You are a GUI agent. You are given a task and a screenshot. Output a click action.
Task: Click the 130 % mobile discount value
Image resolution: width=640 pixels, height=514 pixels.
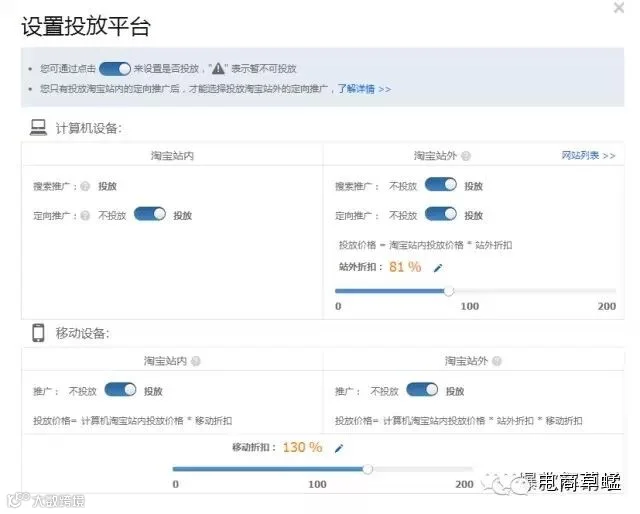click(302, 447)
